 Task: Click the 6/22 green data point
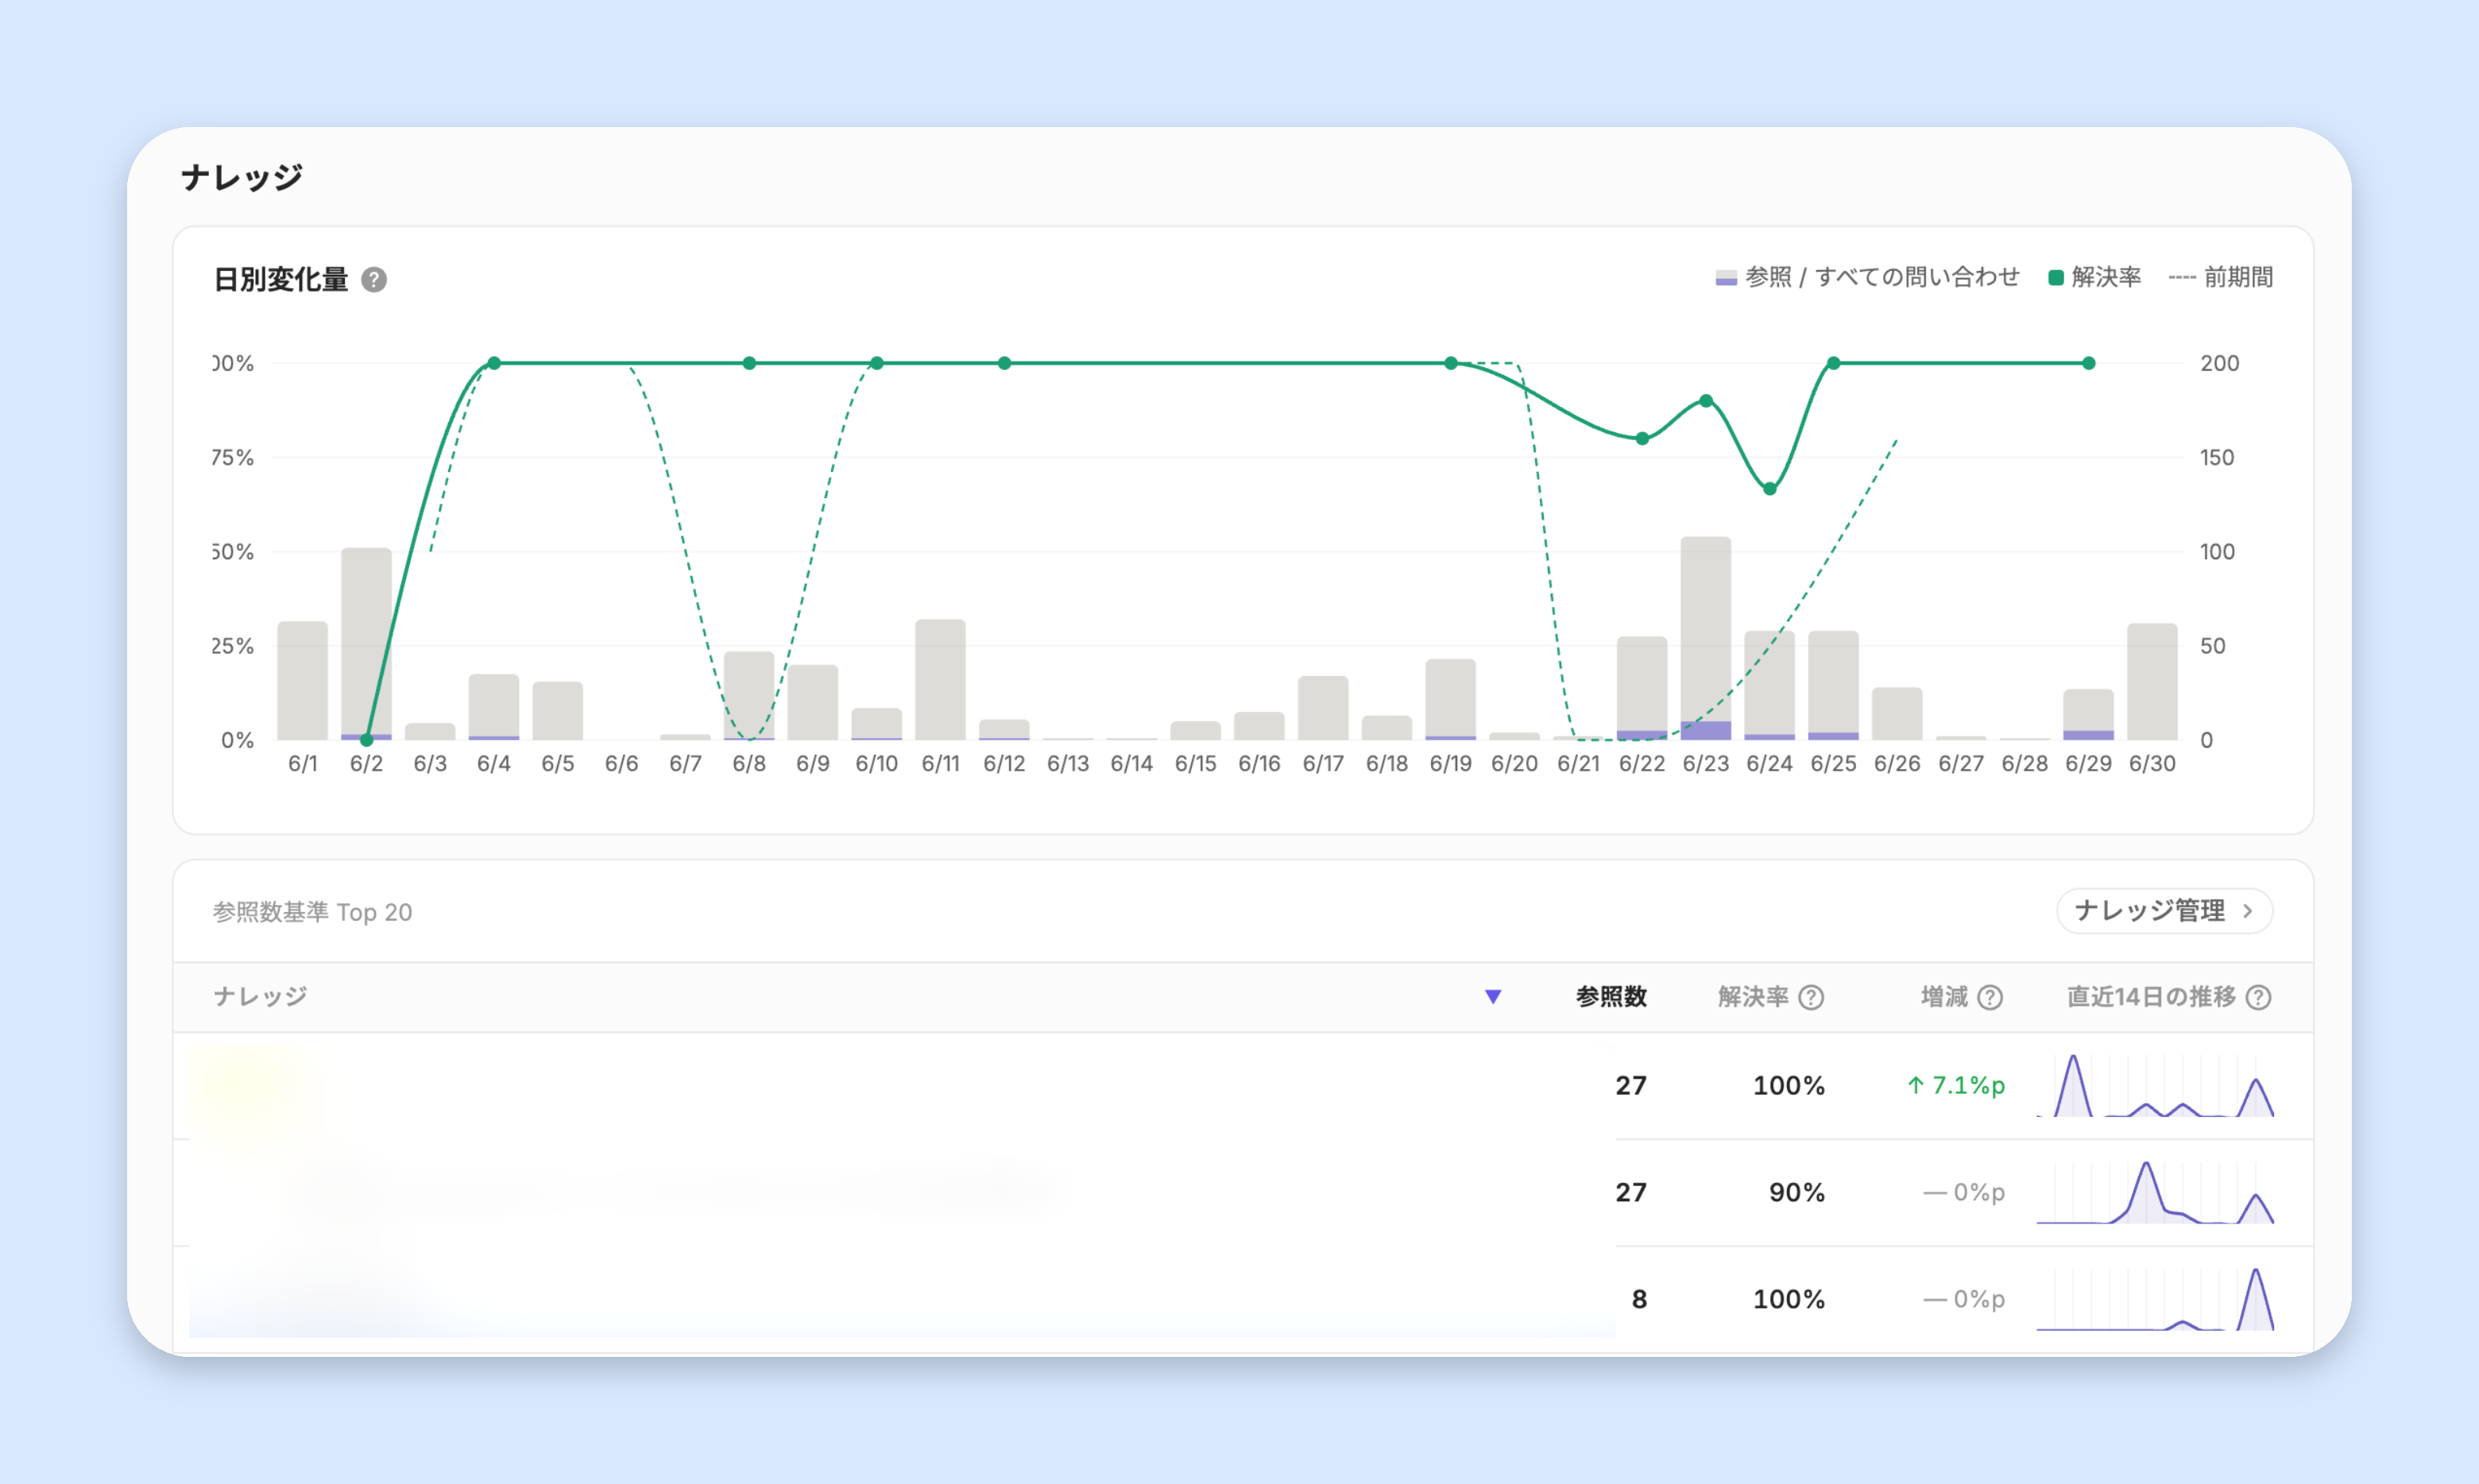(x=1642, y=438)
